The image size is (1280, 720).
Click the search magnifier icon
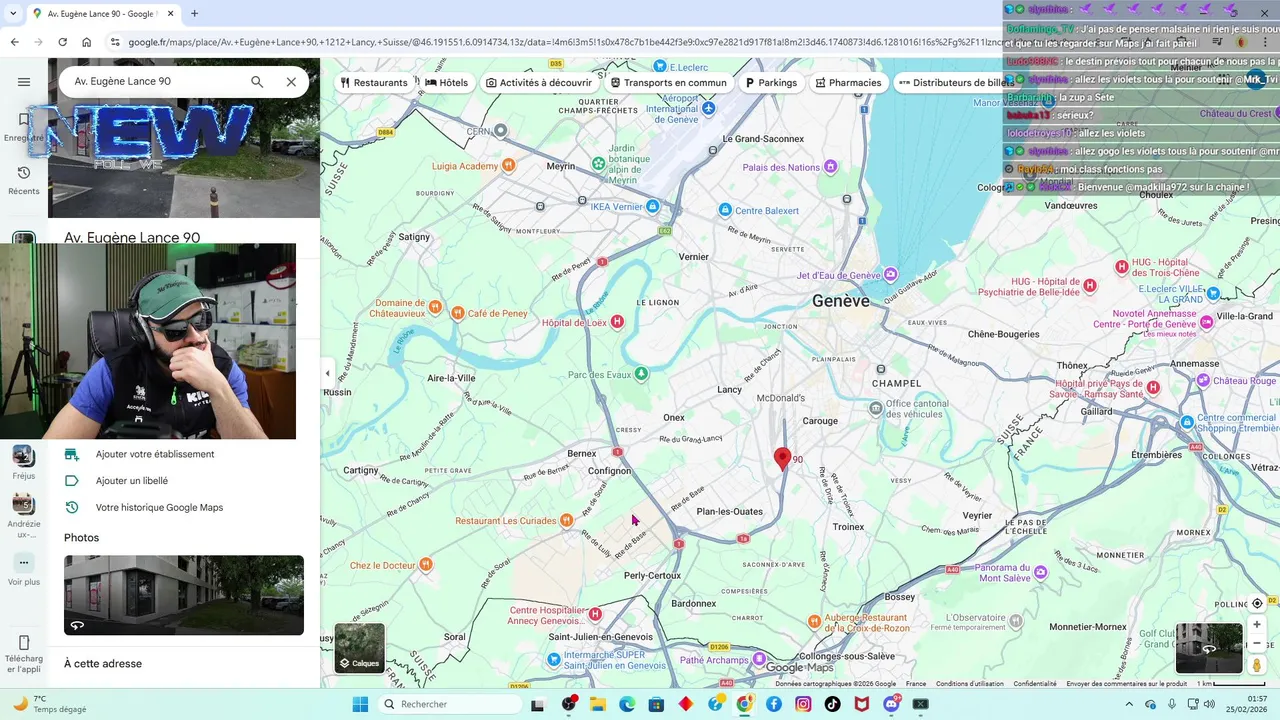pyautogui.click(x=257, y=82)
